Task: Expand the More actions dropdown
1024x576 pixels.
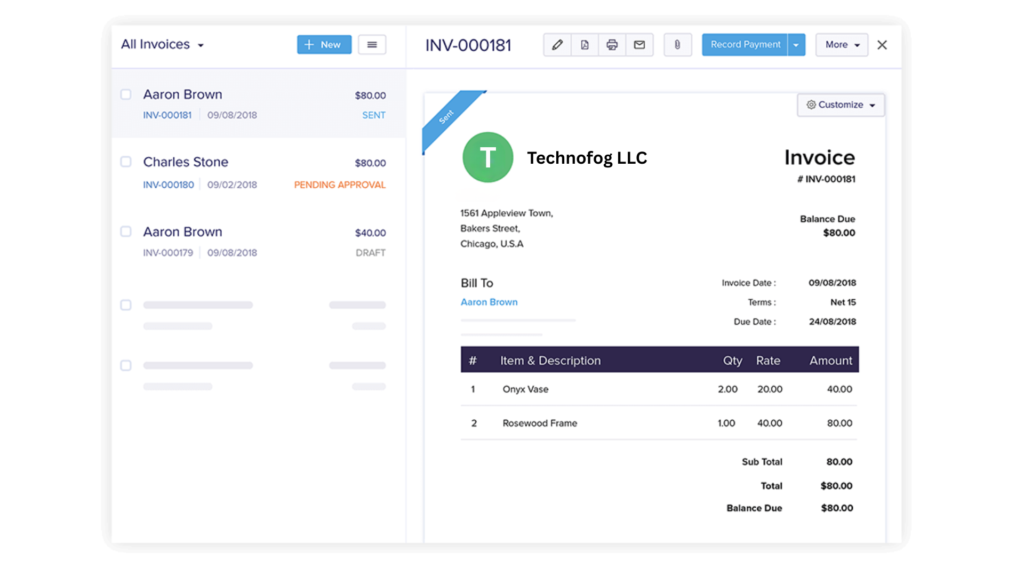Action: click(x=842, y=45)
